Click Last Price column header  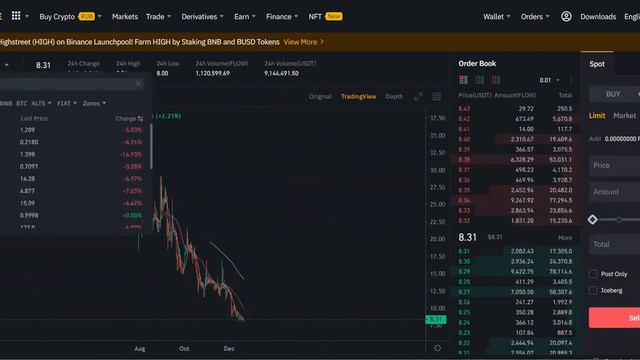[x=34, y=118]
